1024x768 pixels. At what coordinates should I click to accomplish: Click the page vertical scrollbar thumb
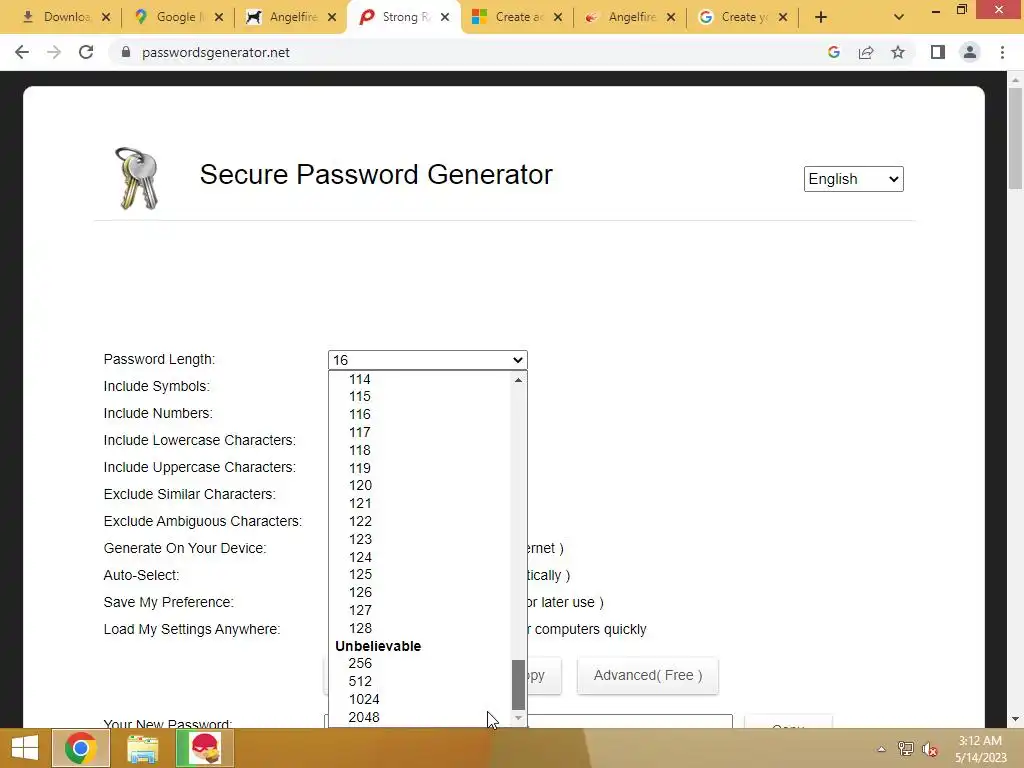click(1015, 137)
